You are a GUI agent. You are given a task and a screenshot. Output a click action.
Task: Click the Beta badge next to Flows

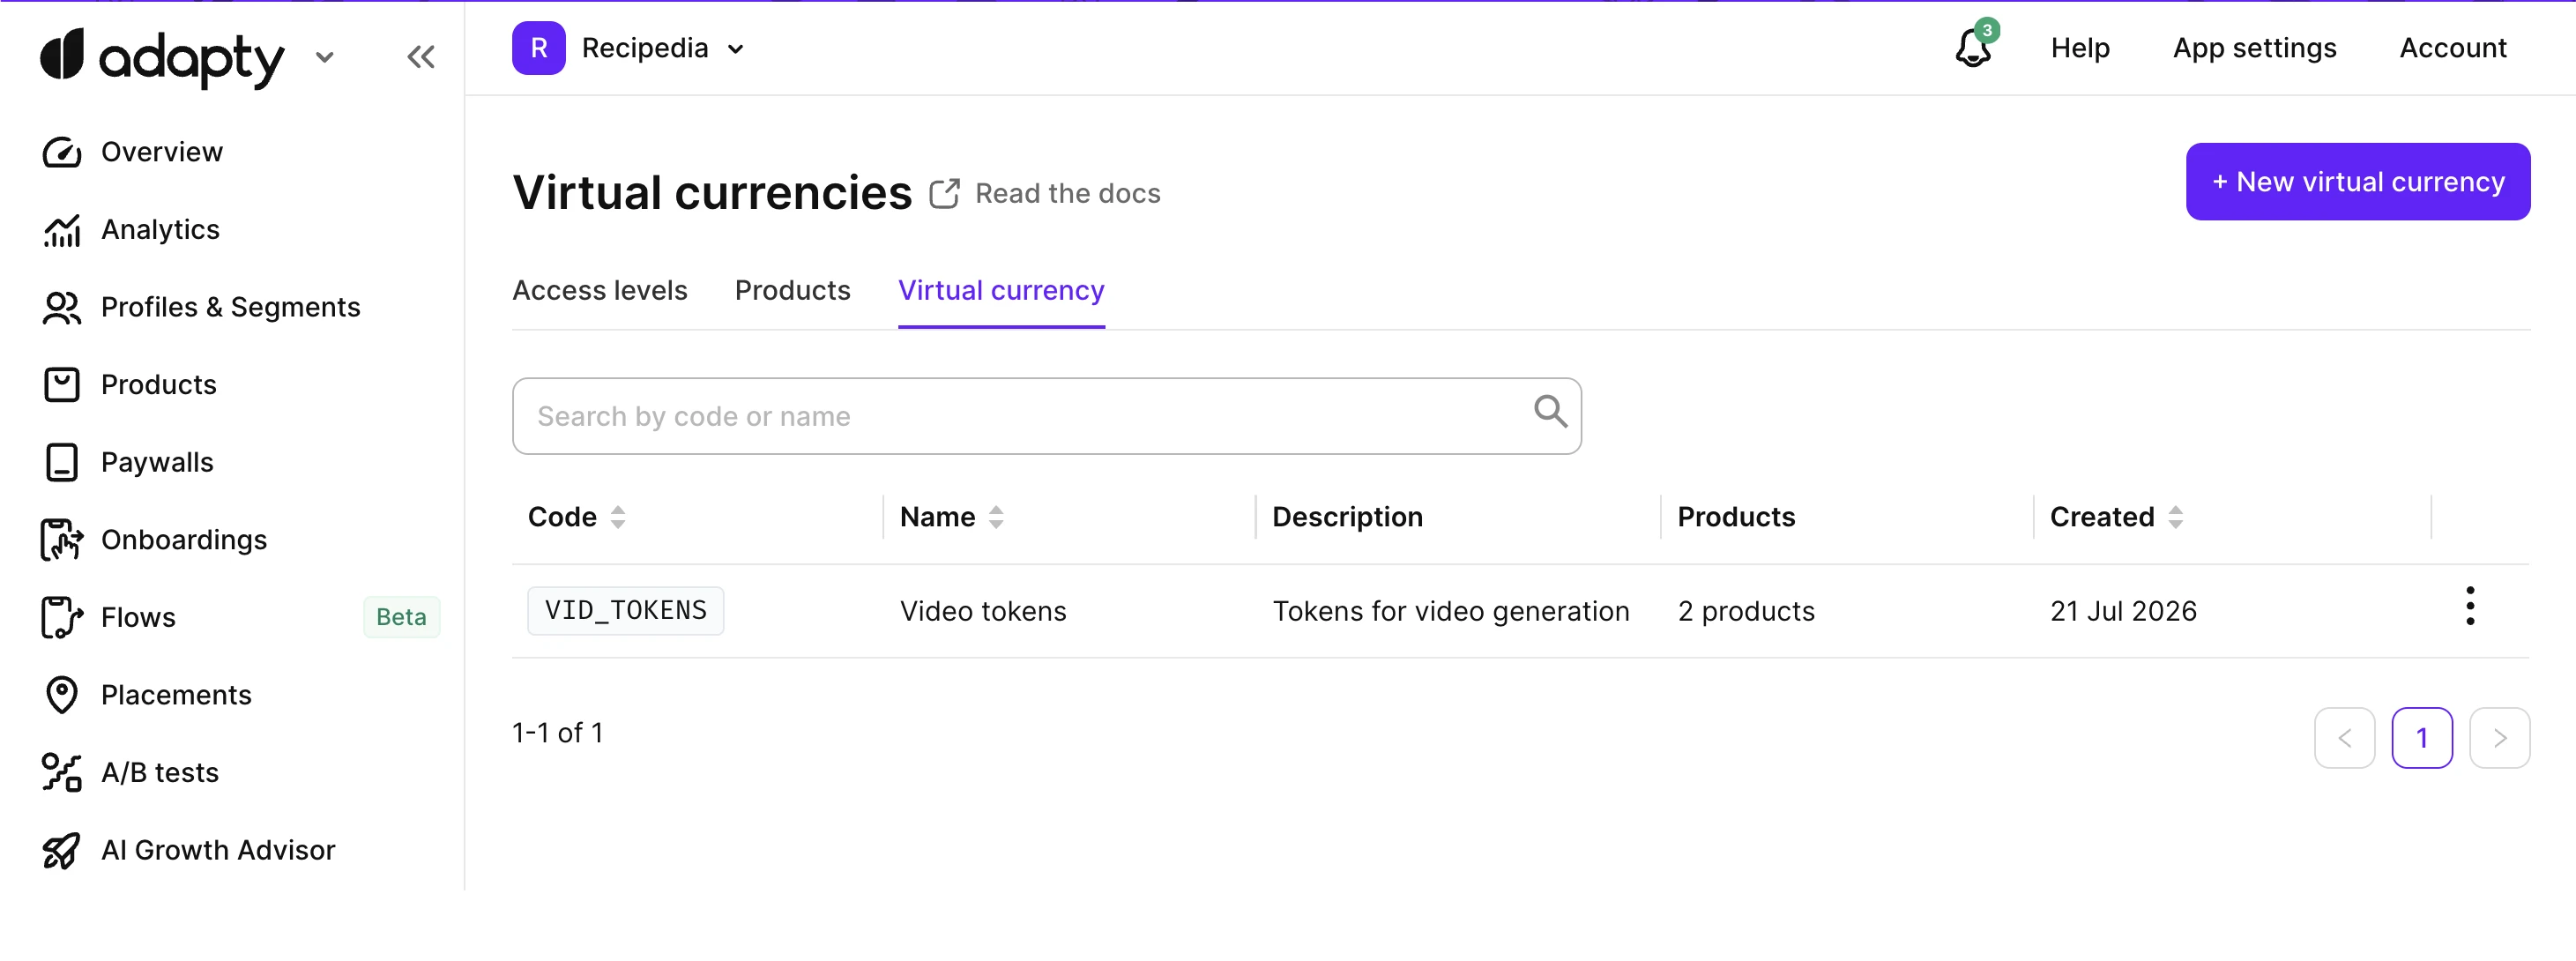click(x=401, y=617)
